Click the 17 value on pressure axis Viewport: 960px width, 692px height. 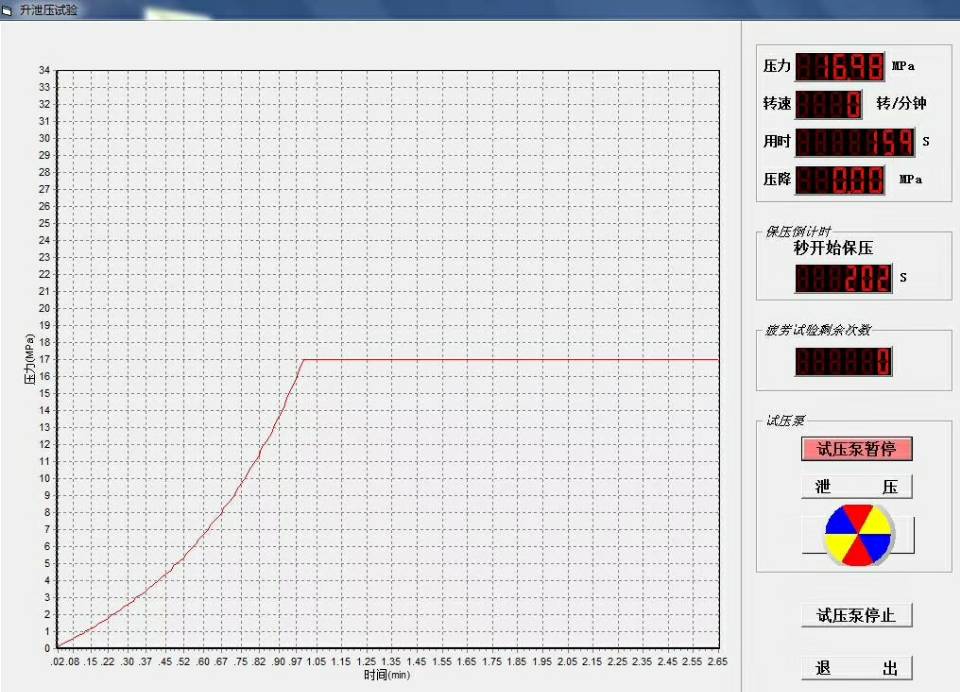[x=44, y=359]
